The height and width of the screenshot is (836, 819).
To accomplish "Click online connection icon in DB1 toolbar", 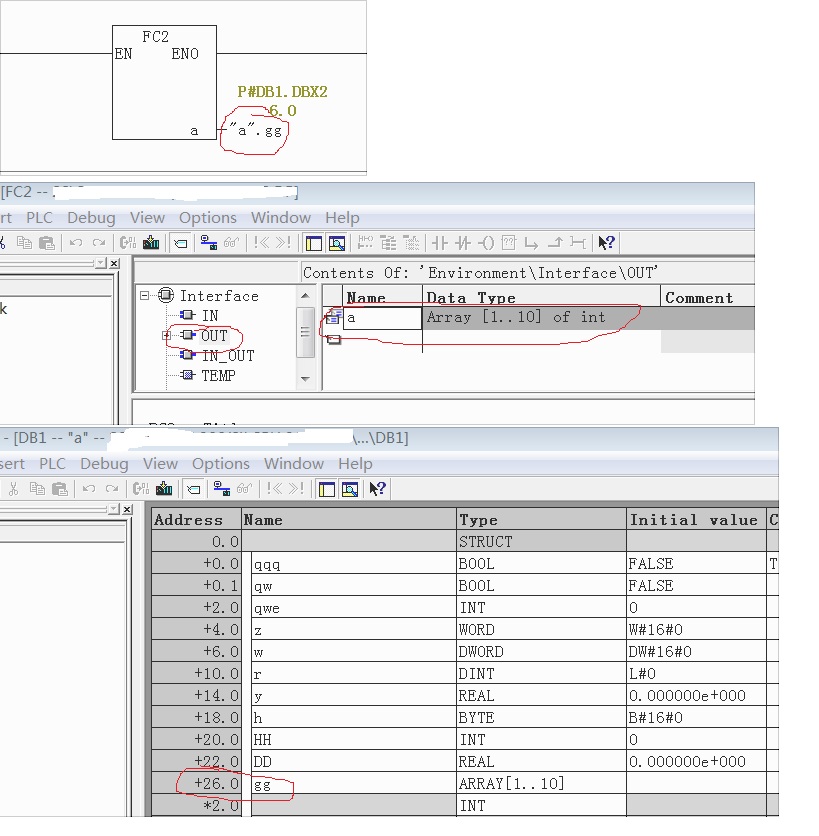I will (221, 489).
